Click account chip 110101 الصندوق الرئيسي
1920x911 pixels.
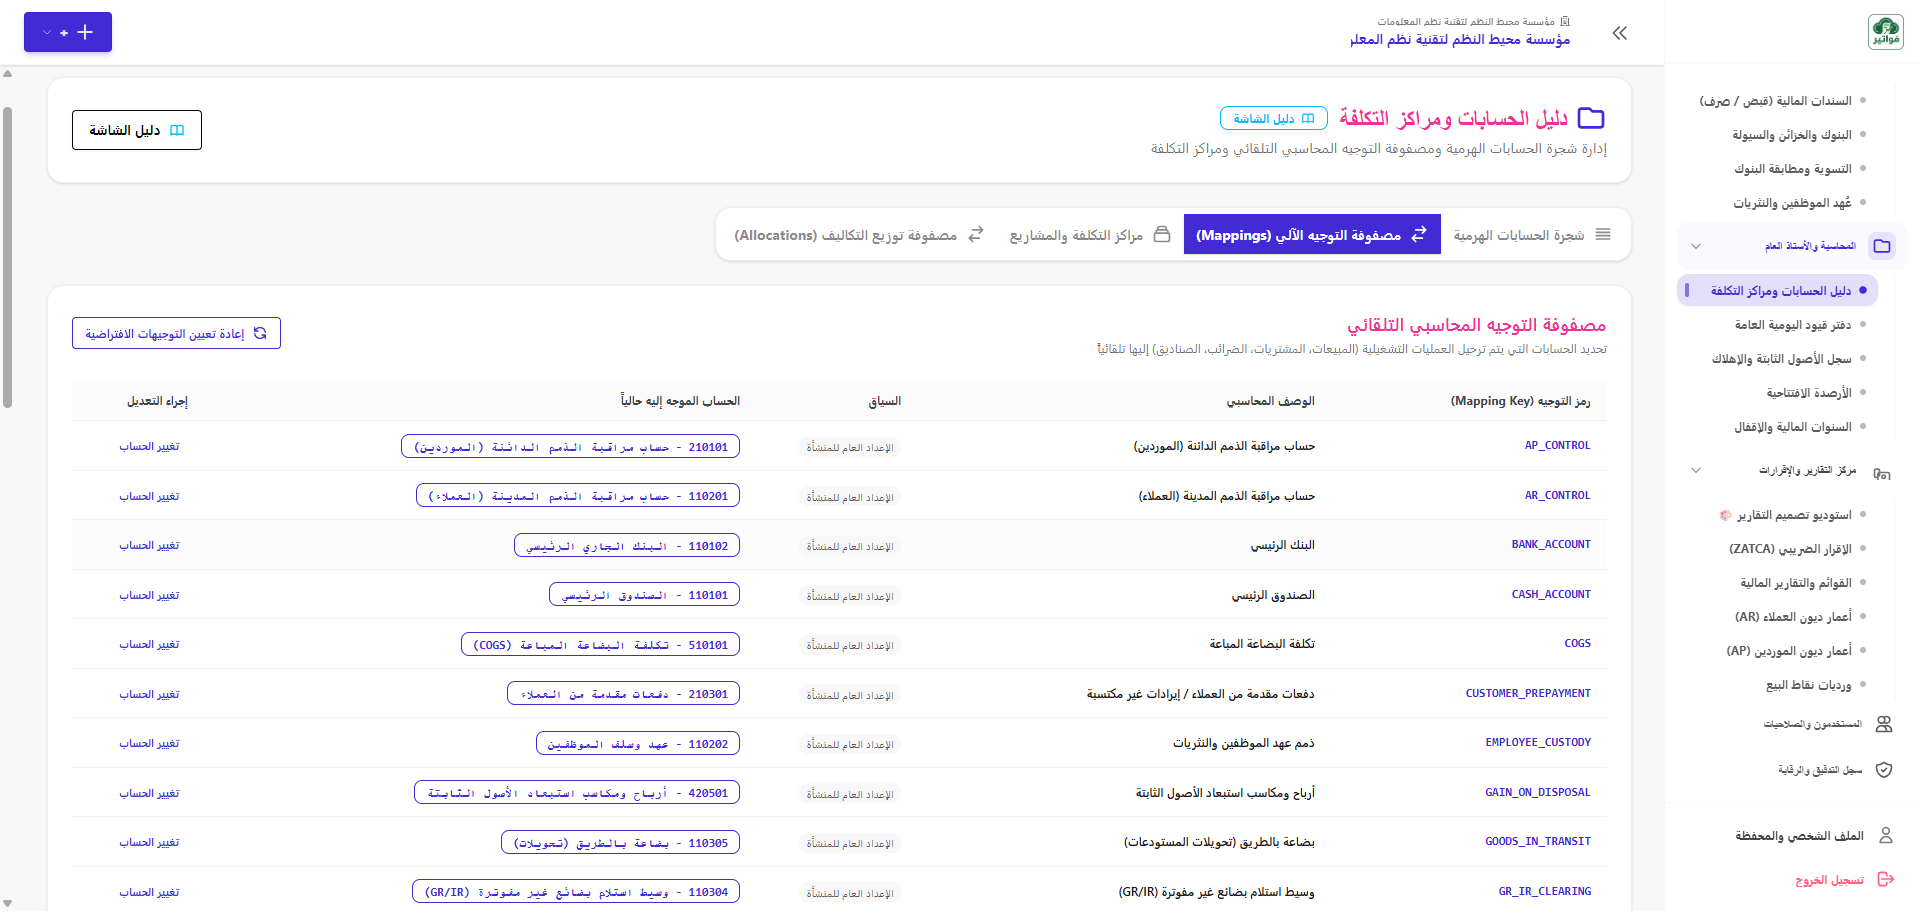click(644, 594)
